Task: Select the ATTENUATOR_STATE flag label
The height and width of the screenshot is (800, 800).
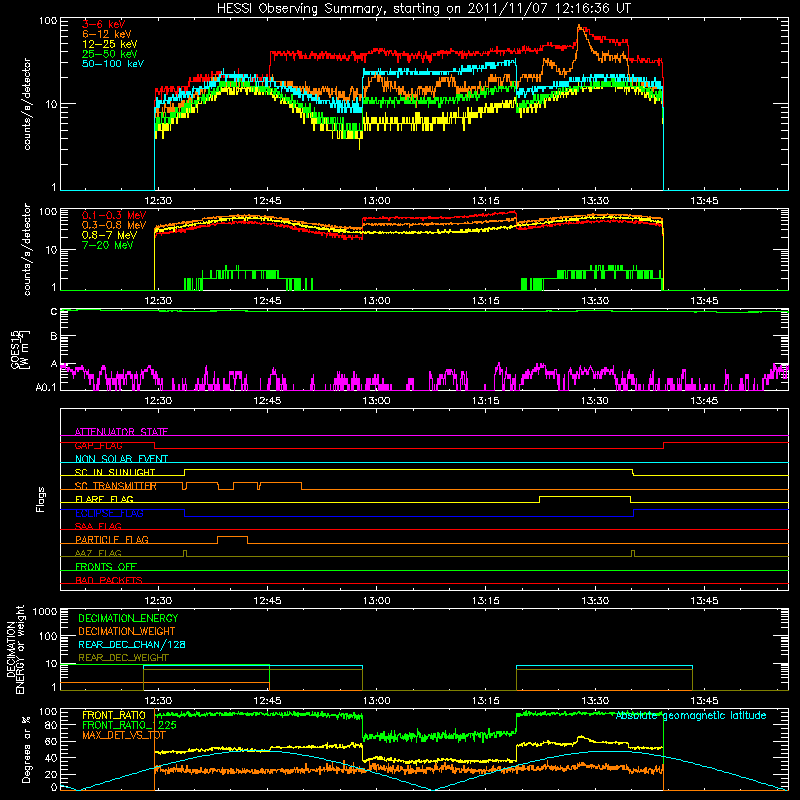Action: [121, 432]
